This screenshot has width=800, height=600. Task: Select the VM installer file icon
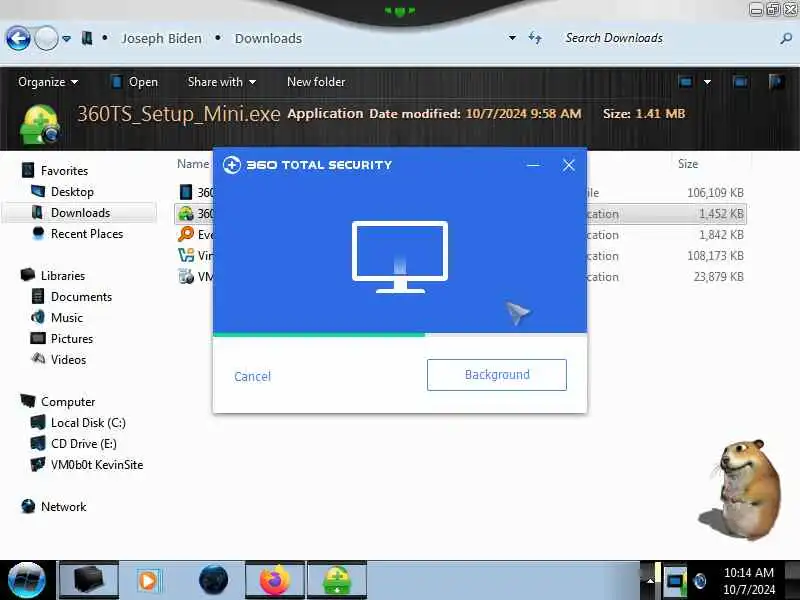[186, 276]
